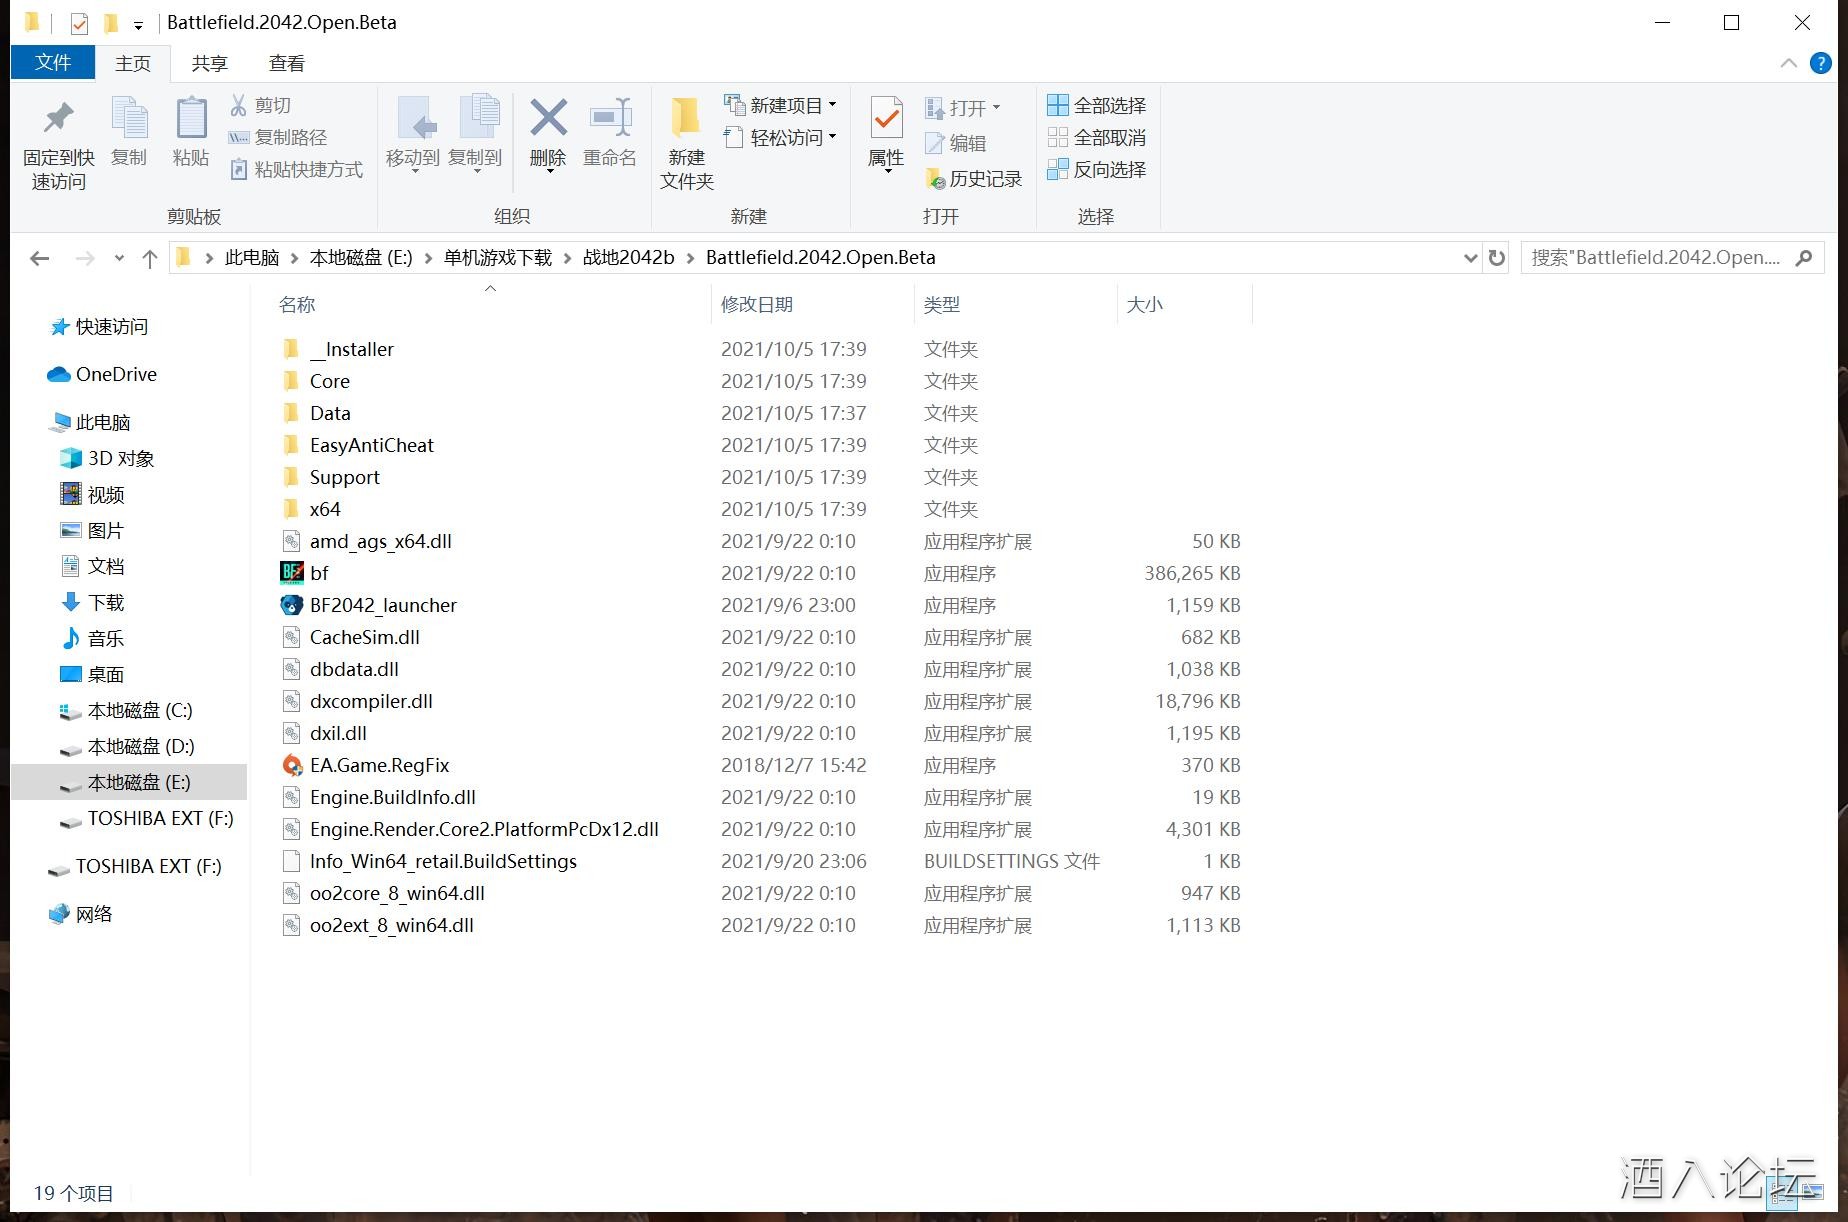The height and width of the screenshot is (1222, 1848).
Task: Select 快速访问 in navigation pane
Action: [x=100, y=326]
